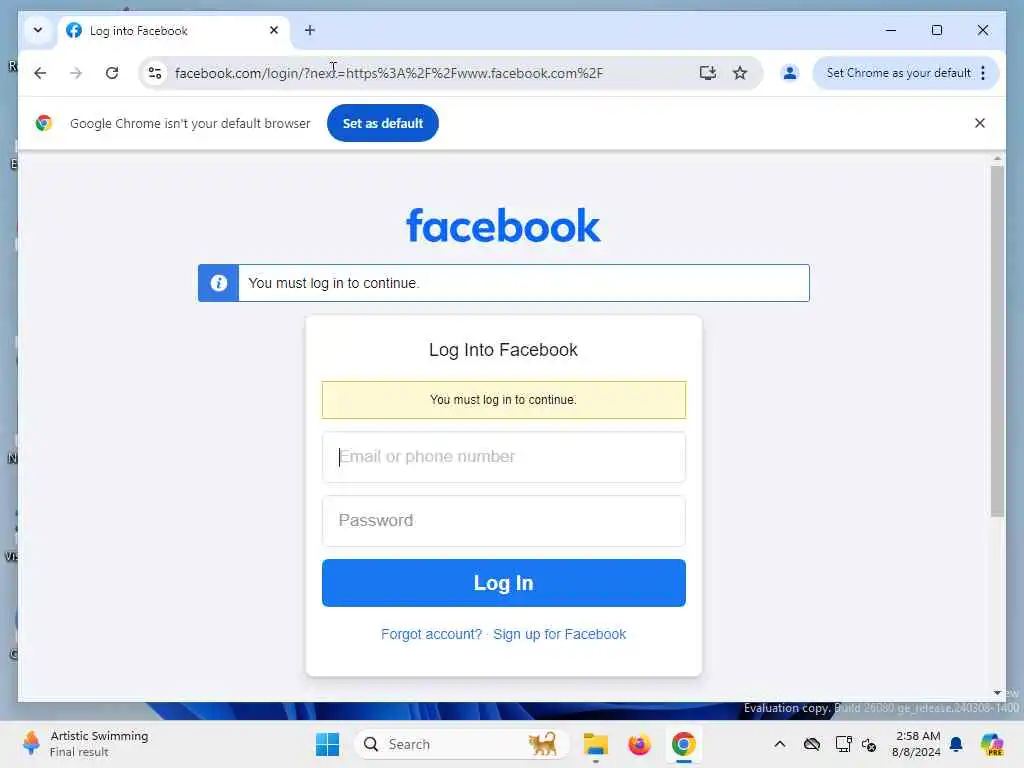This screenshot has height=768, width=1024.
Task: Click the blue Log In button
Action: (504, 583)
